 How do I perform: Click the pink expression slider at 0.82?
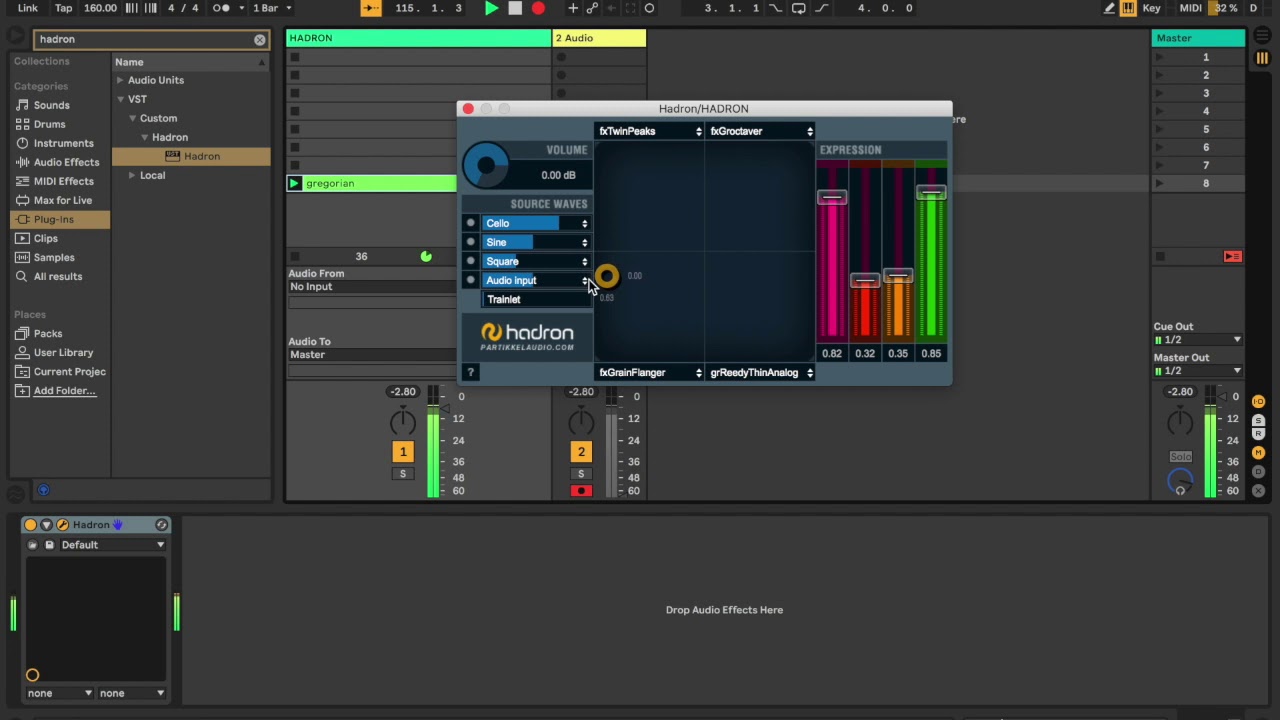pos(832,198)
